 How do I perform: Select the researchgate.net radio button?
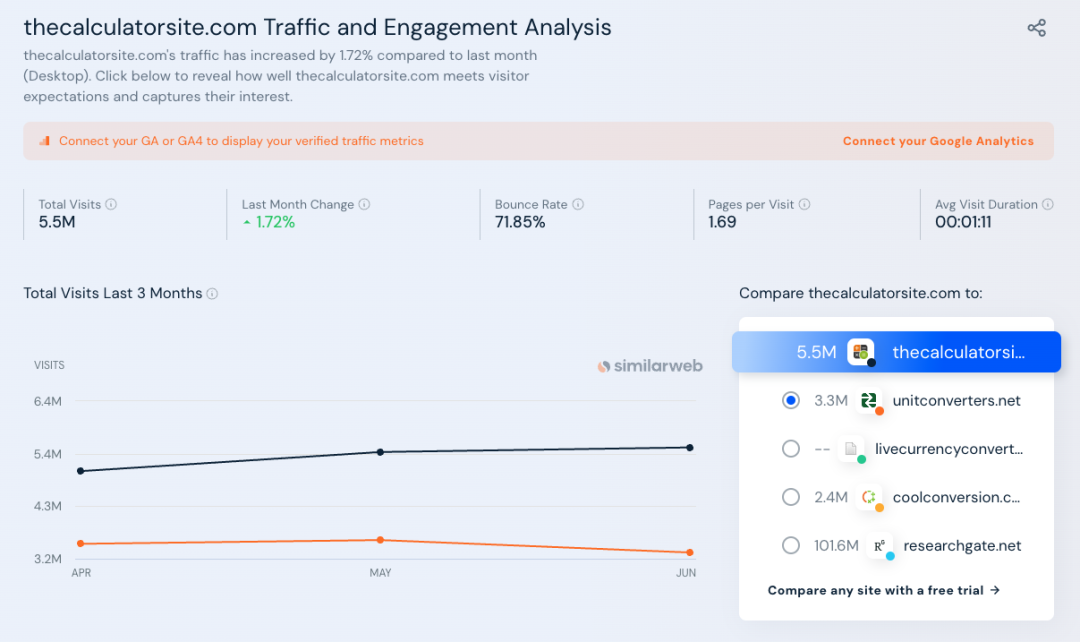coord(791,546)
